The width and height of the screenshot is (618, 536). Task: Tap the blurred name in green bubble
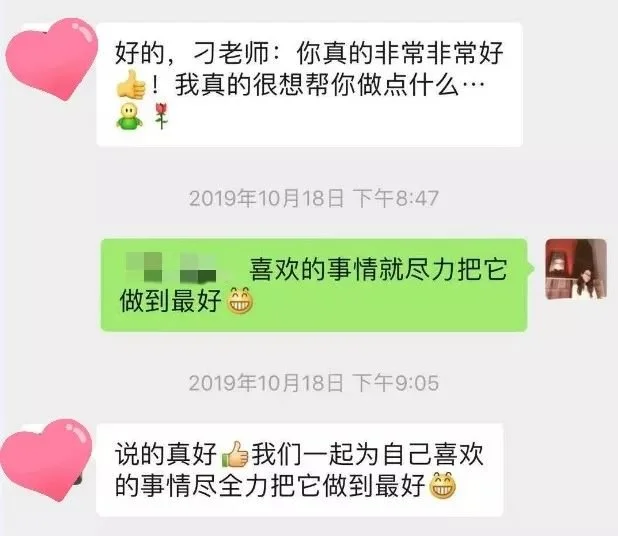click(171, 268)
